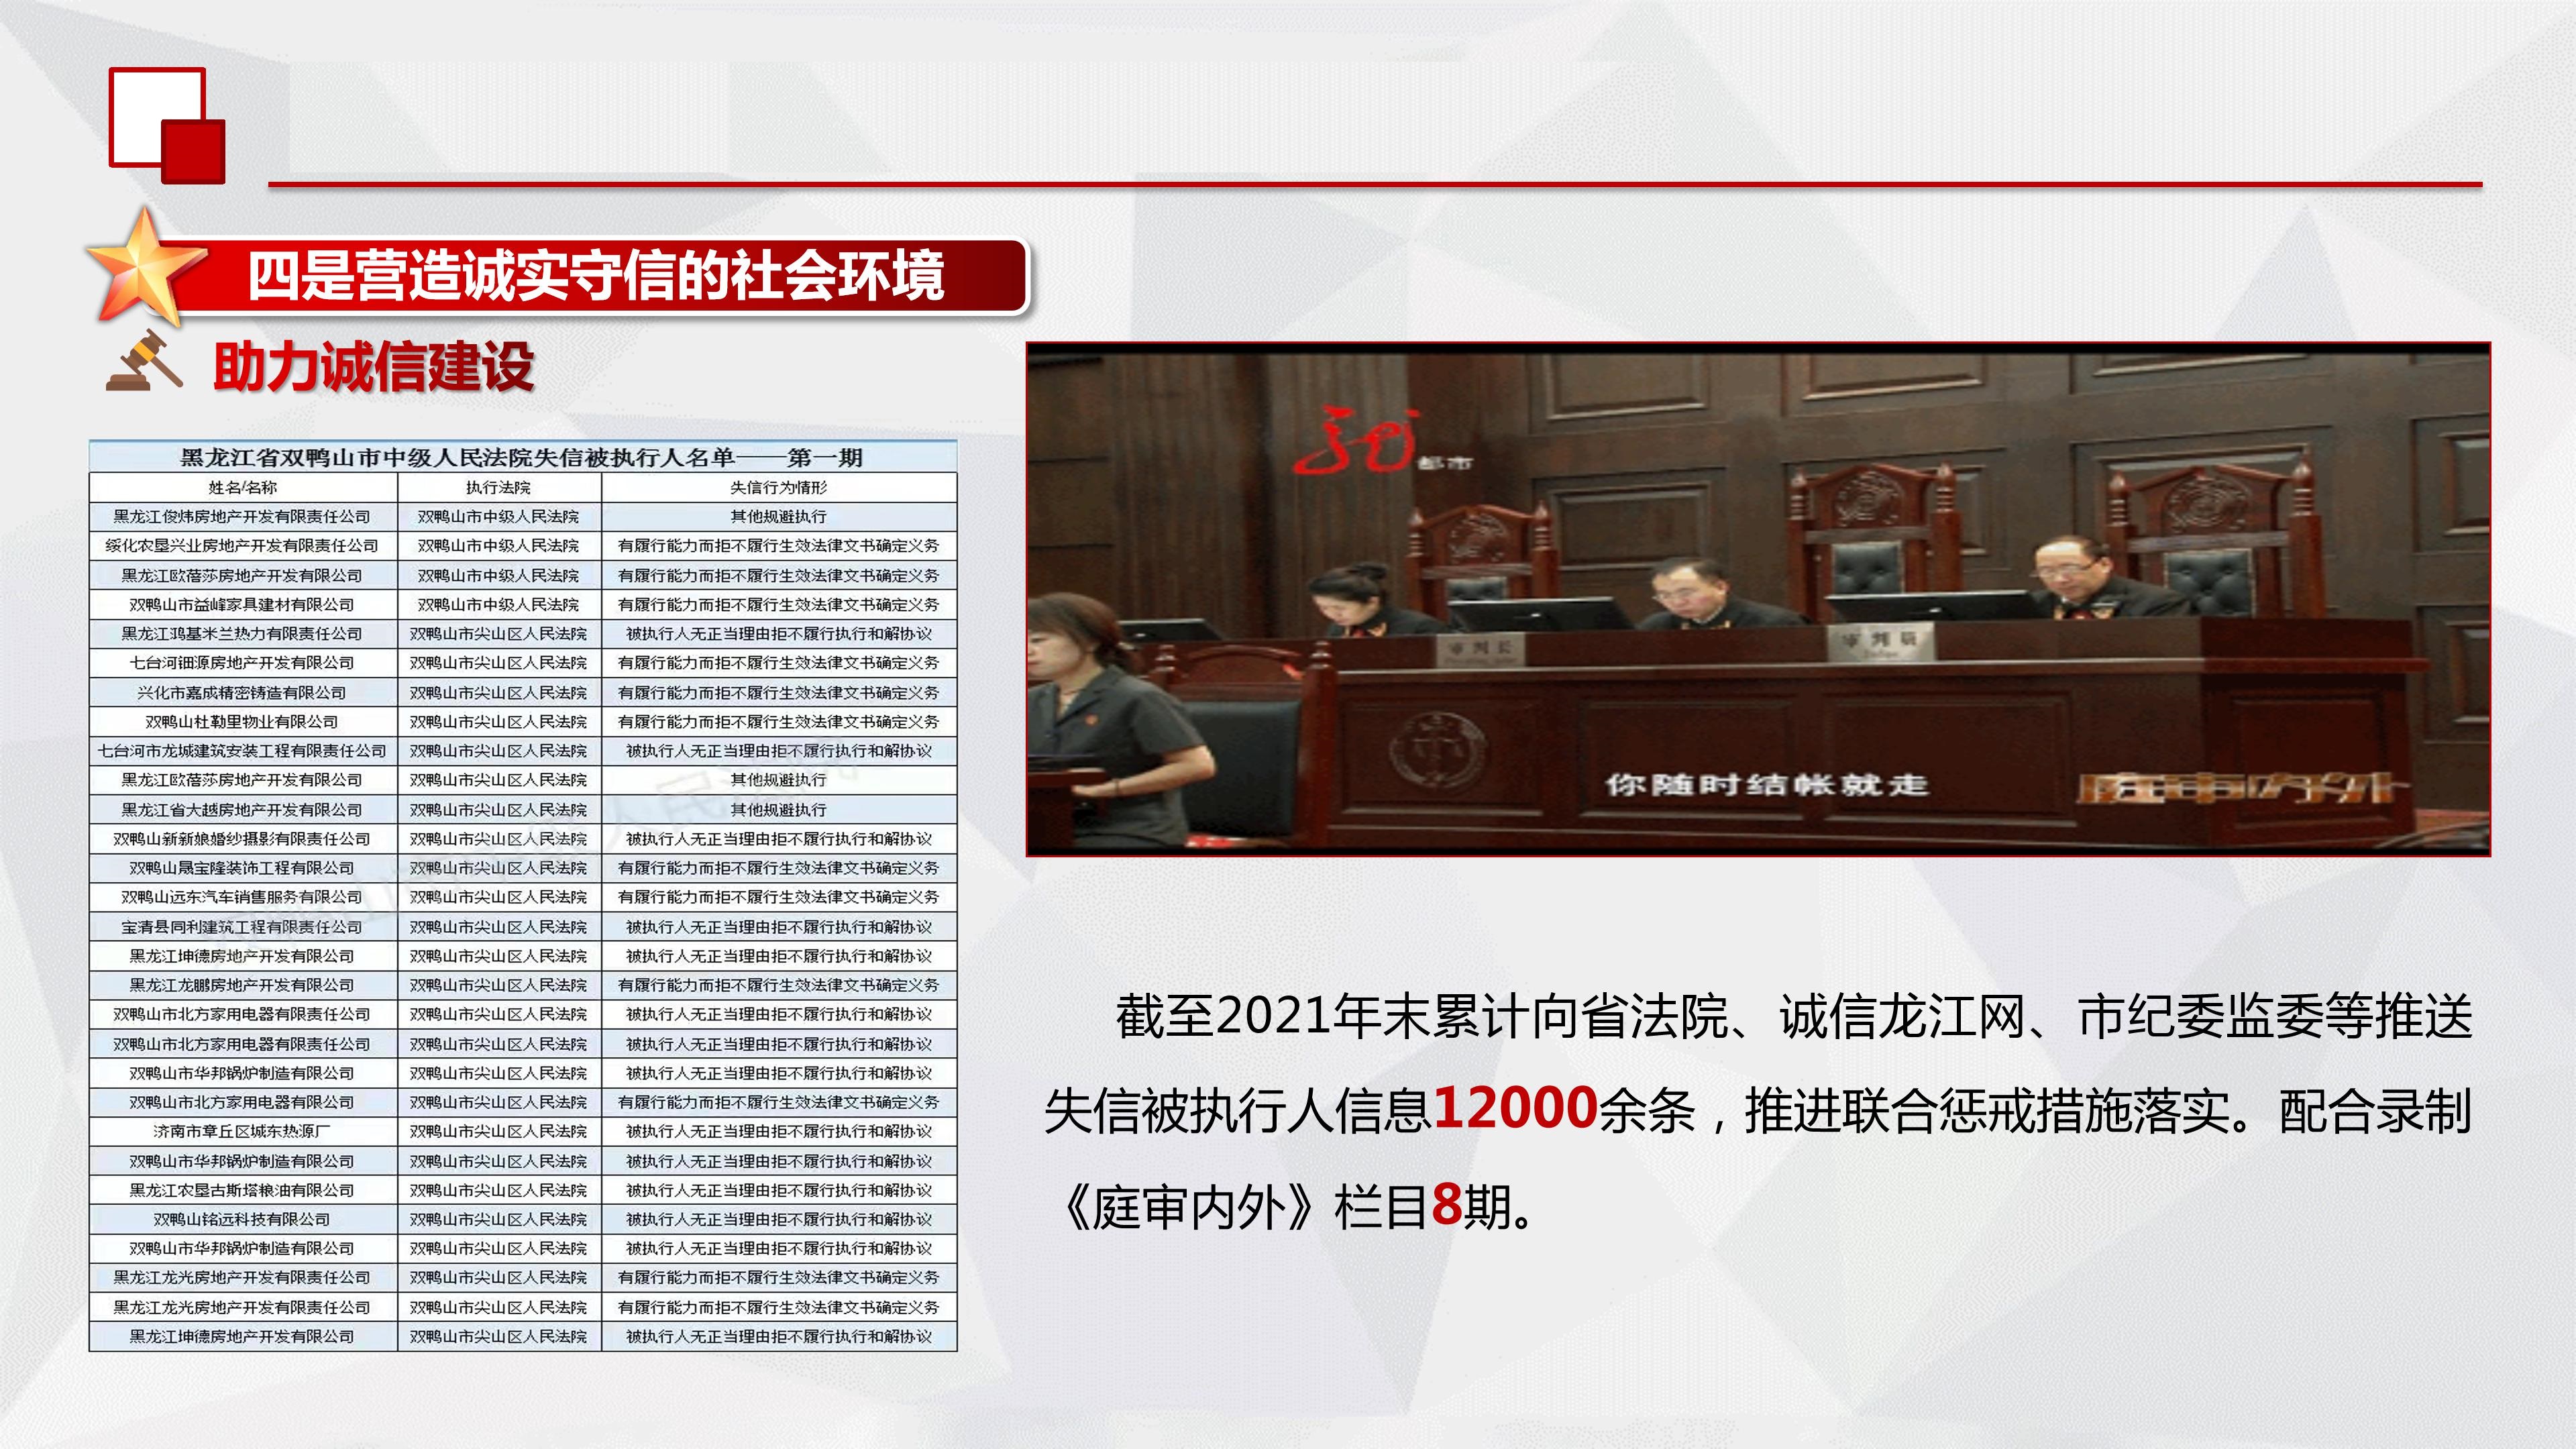This screenshot has width=2576, height=1449.
Task: Click the cell 济南市章丘区城东热源厂
Action: [x=242, y=1131]
